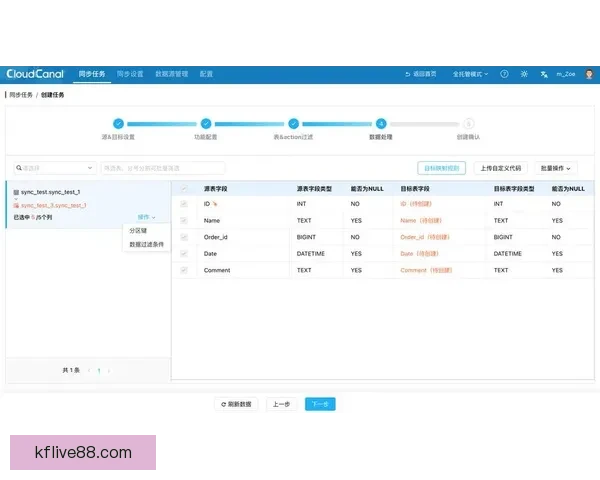Screen dimensions: 600x480
Task: Click the 下一步 button
Action: 320,404
